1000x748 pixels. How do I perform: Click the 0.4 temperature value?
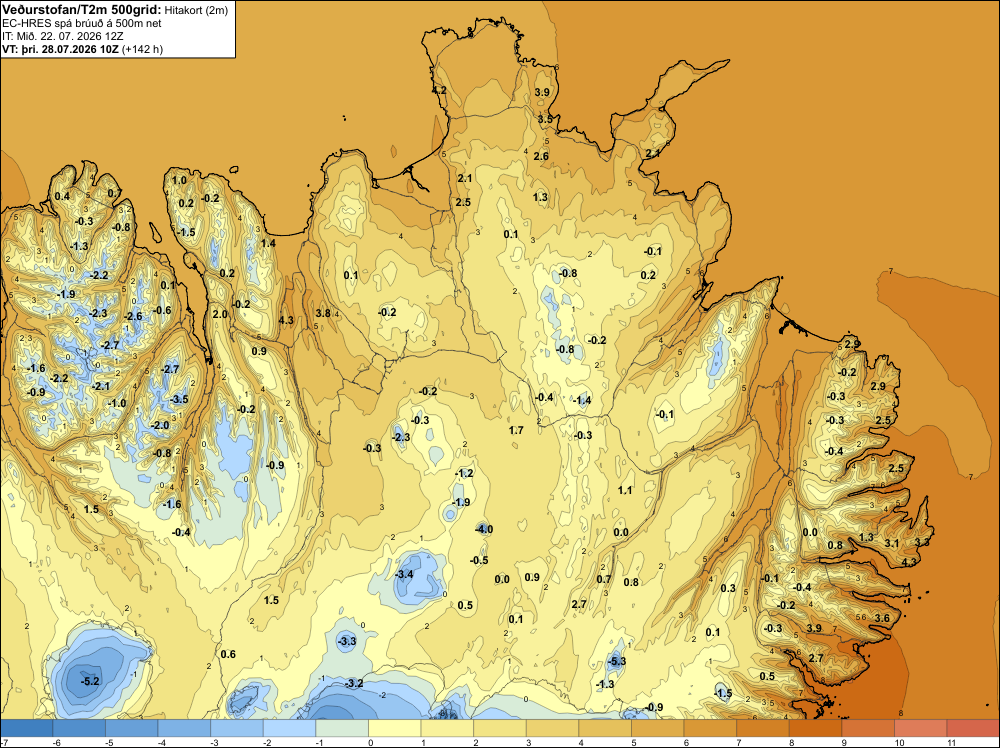(x=62, y=196)
